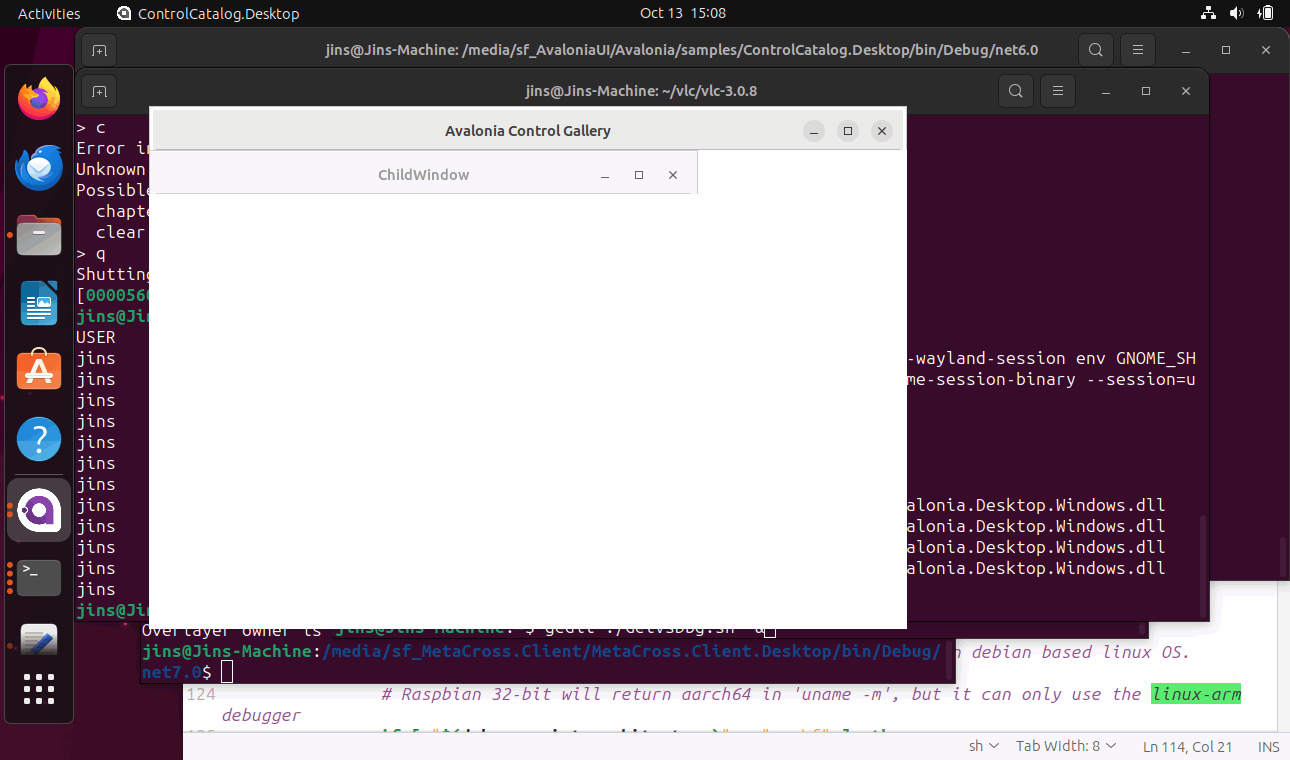
Task: Open the power tray icon
Action: click(1265, 14)
